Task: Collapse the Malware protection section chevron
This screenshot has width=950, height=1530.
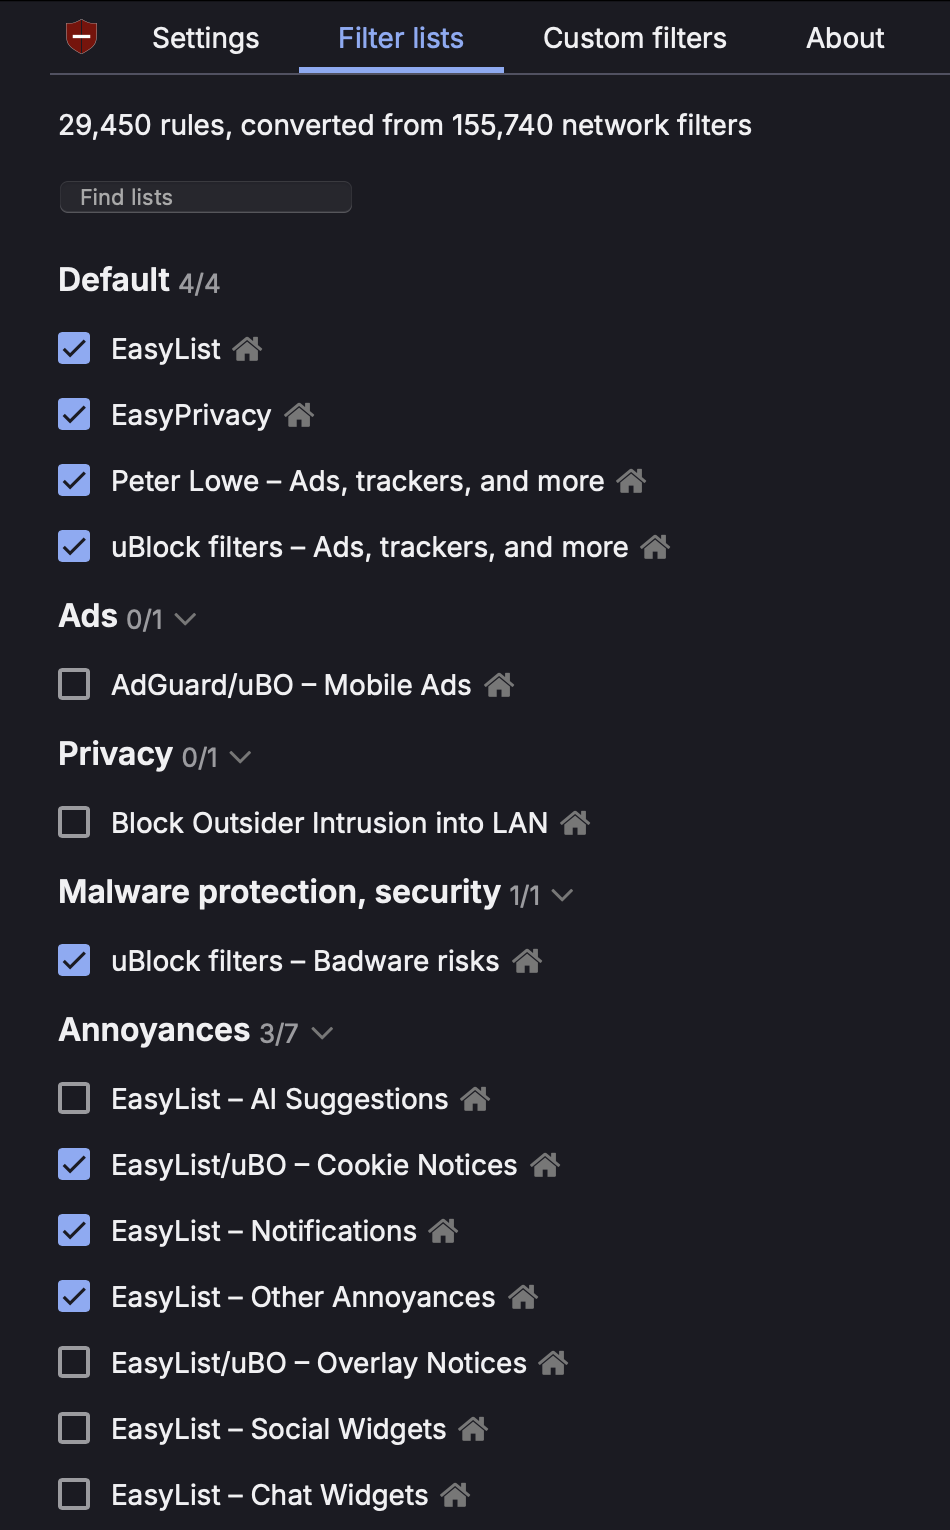Action: point(565,896)
